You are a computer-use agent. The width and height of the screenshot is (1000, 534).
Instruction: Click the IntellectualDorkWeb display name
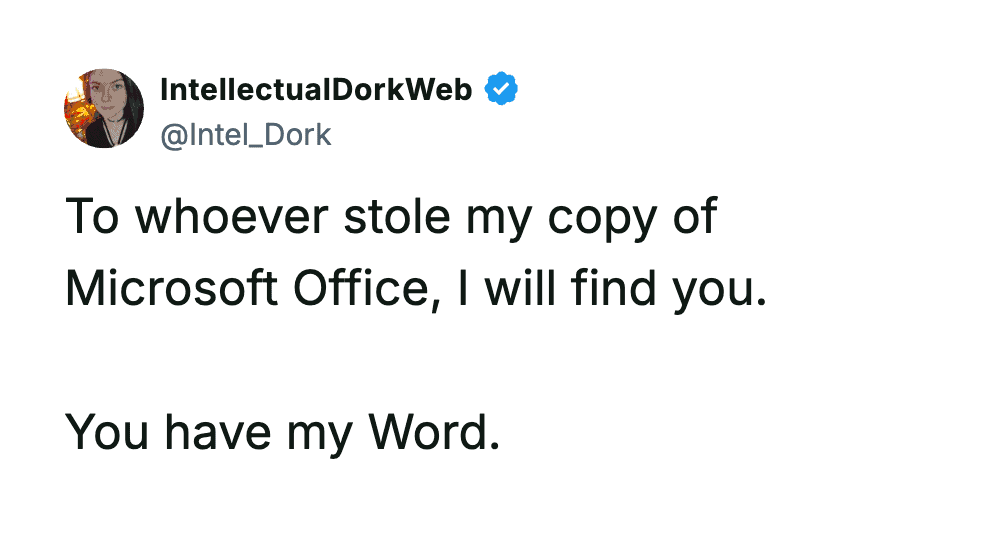(x=316, y=90)
